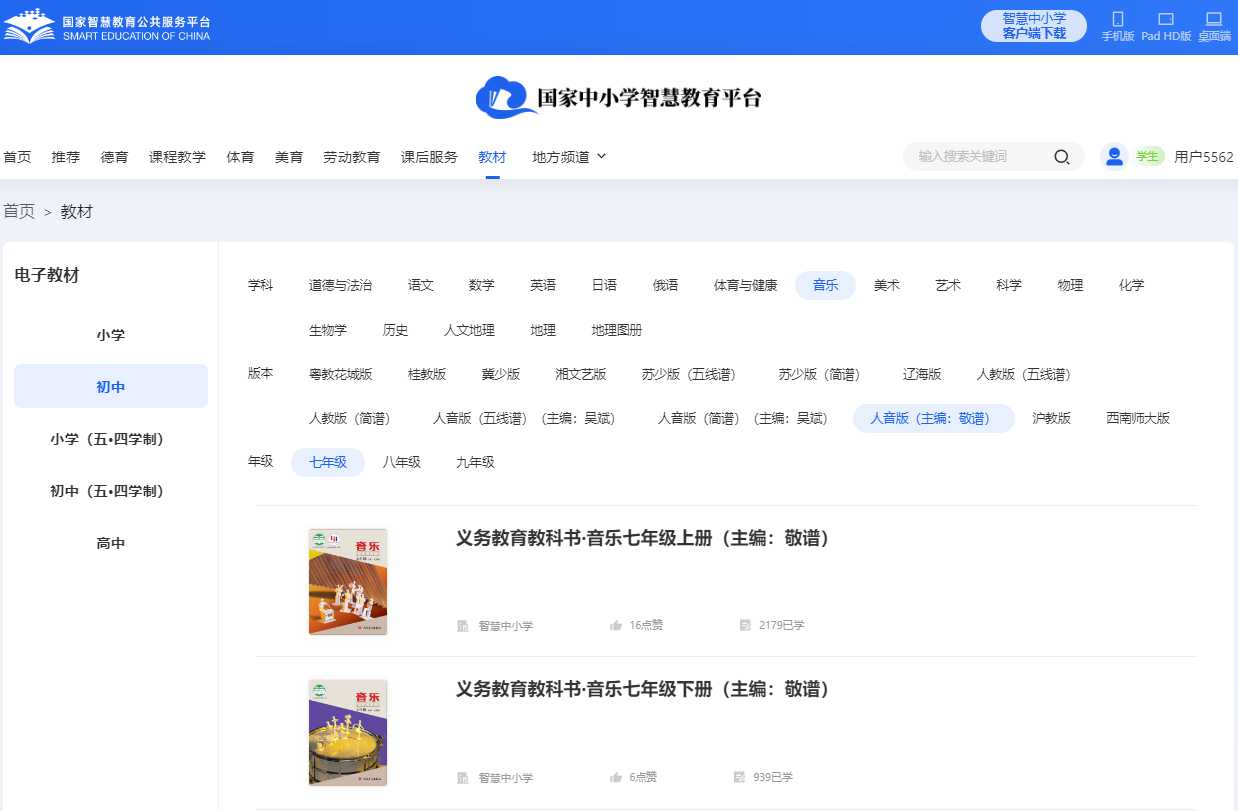The image size is (1238, 811).
Task: Select 初中（五•四学制） in sidebar
Action: [111, 491]
